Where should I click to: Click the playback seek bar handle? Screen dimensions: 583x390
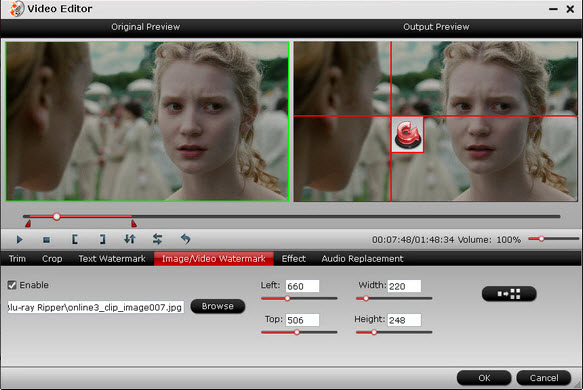[57, 216]
